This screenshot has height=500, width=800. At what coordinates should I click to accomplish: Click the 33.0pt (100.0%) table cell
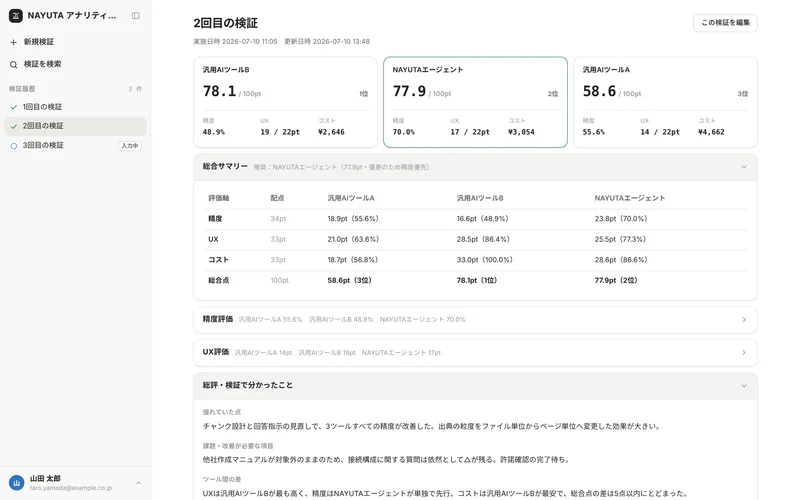pos(485,260)
